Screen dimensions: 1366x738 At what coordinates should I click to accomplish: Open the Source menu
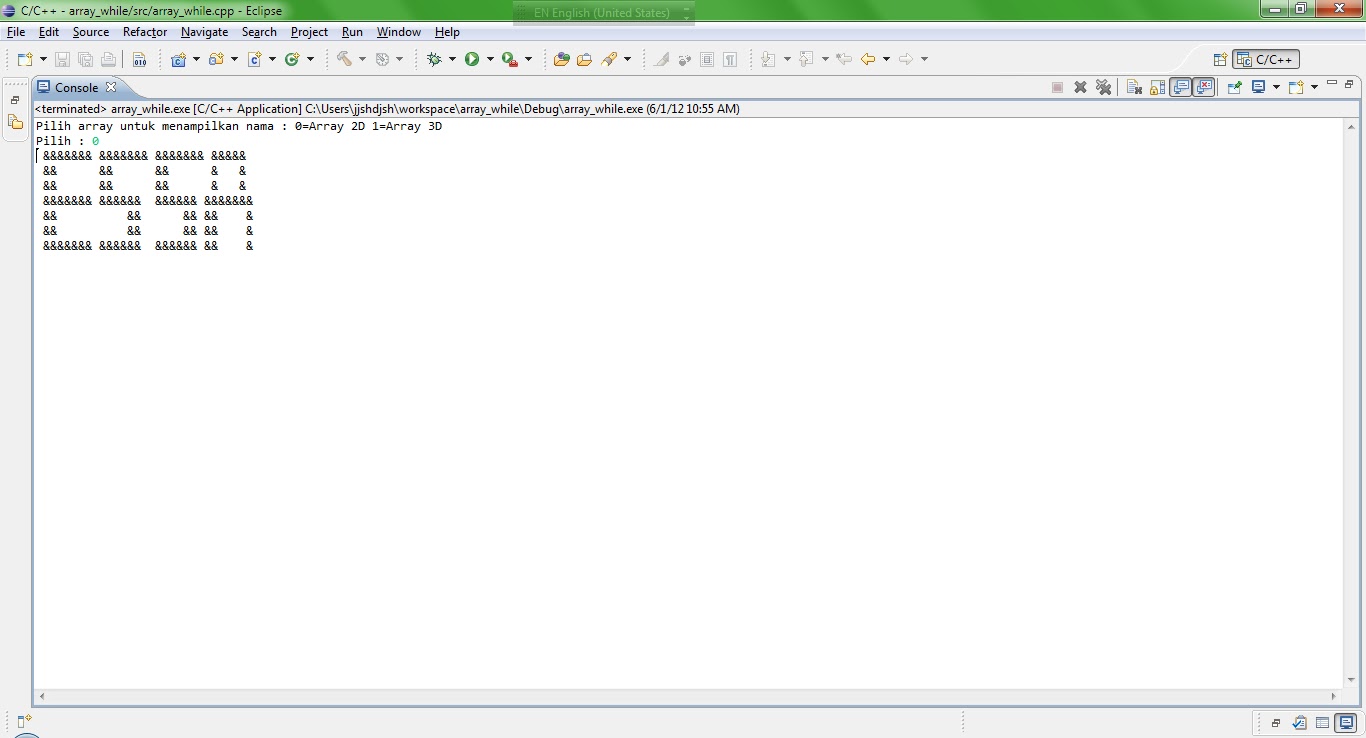[x=91, y=32]
